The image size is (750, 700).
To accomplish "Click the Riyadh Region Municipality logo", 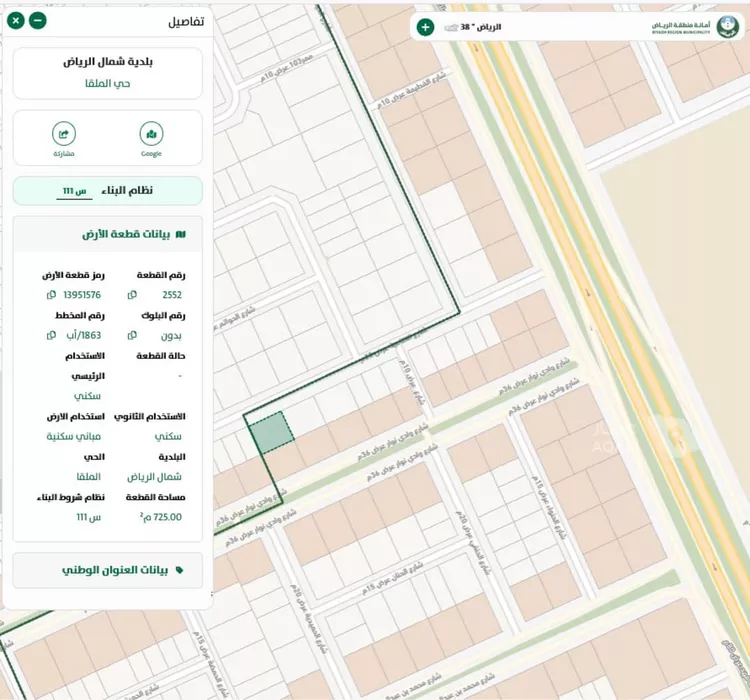I will [x=727, y=27].
